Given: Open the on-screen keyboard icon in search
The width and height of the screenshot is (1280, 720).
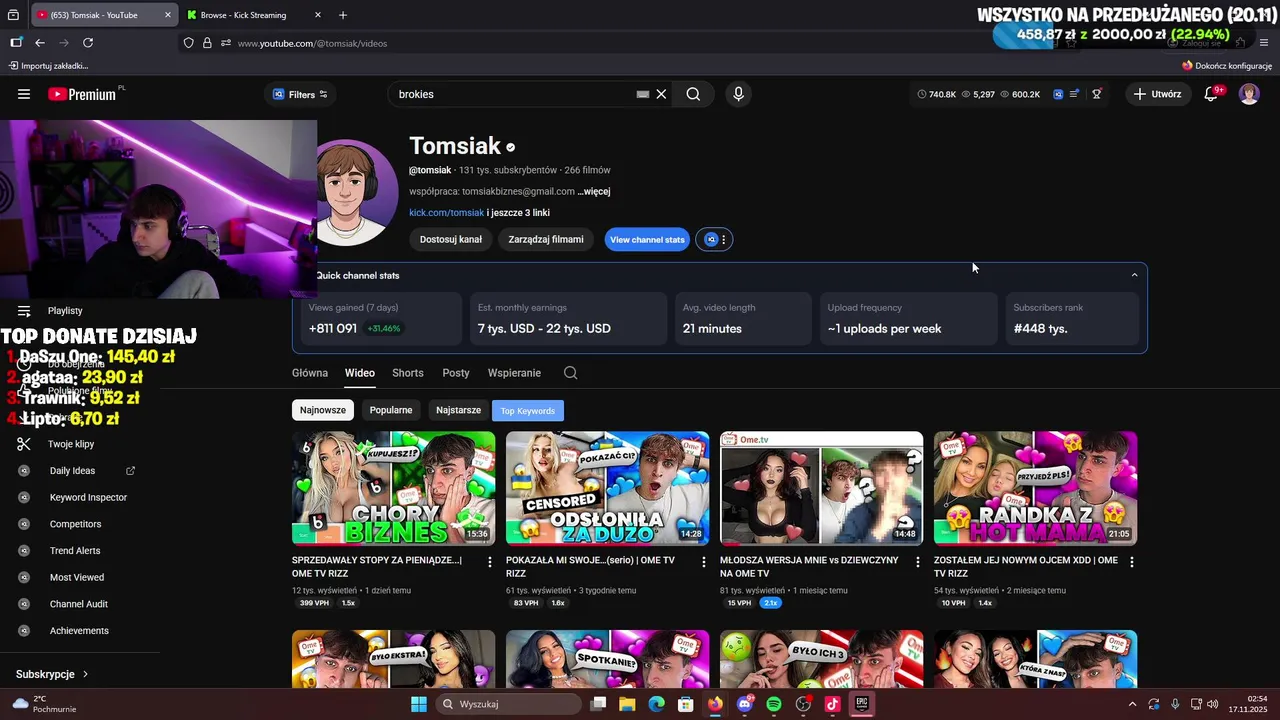Looking at the screenshot, I should point(643,94).
